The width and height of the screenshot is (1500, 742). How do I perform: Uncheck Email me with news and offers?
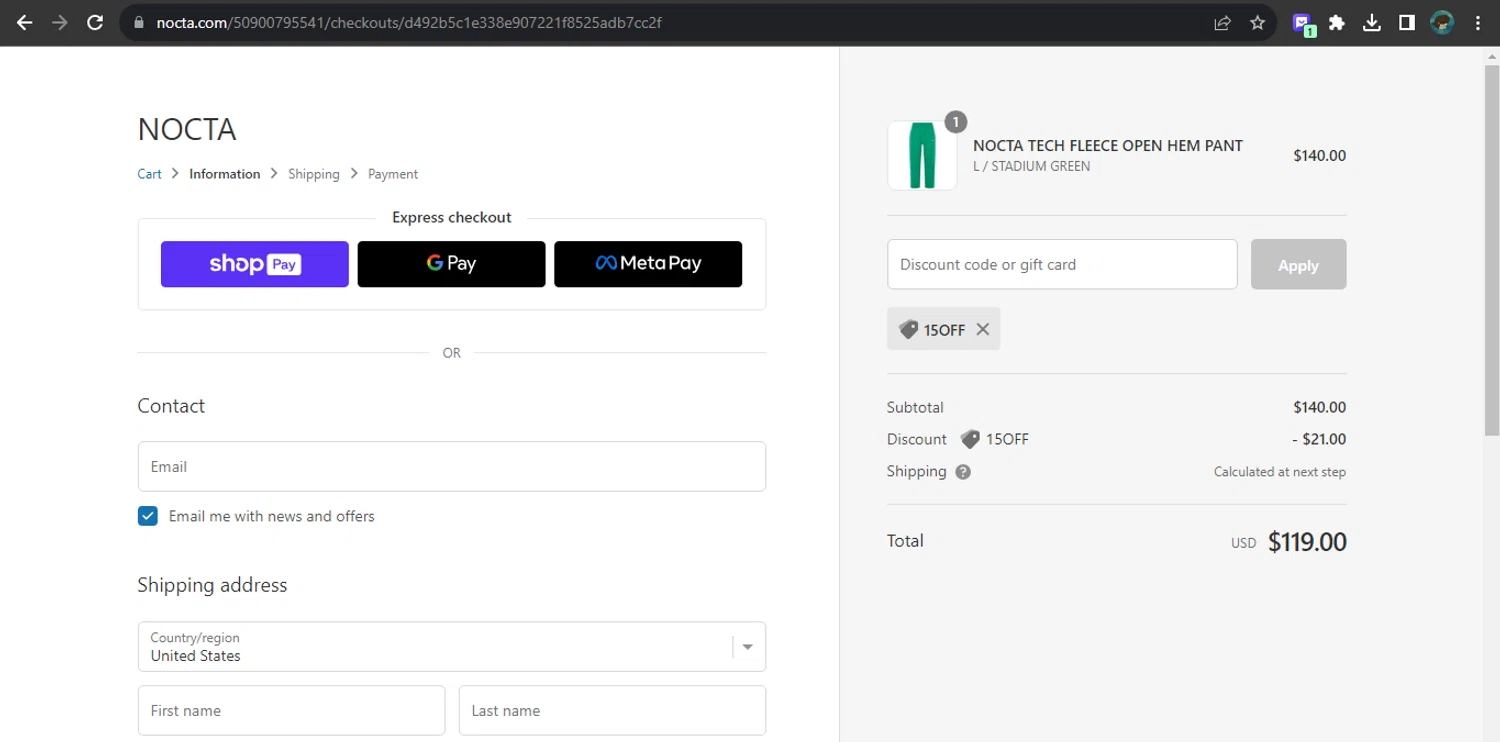click(148, 516)
